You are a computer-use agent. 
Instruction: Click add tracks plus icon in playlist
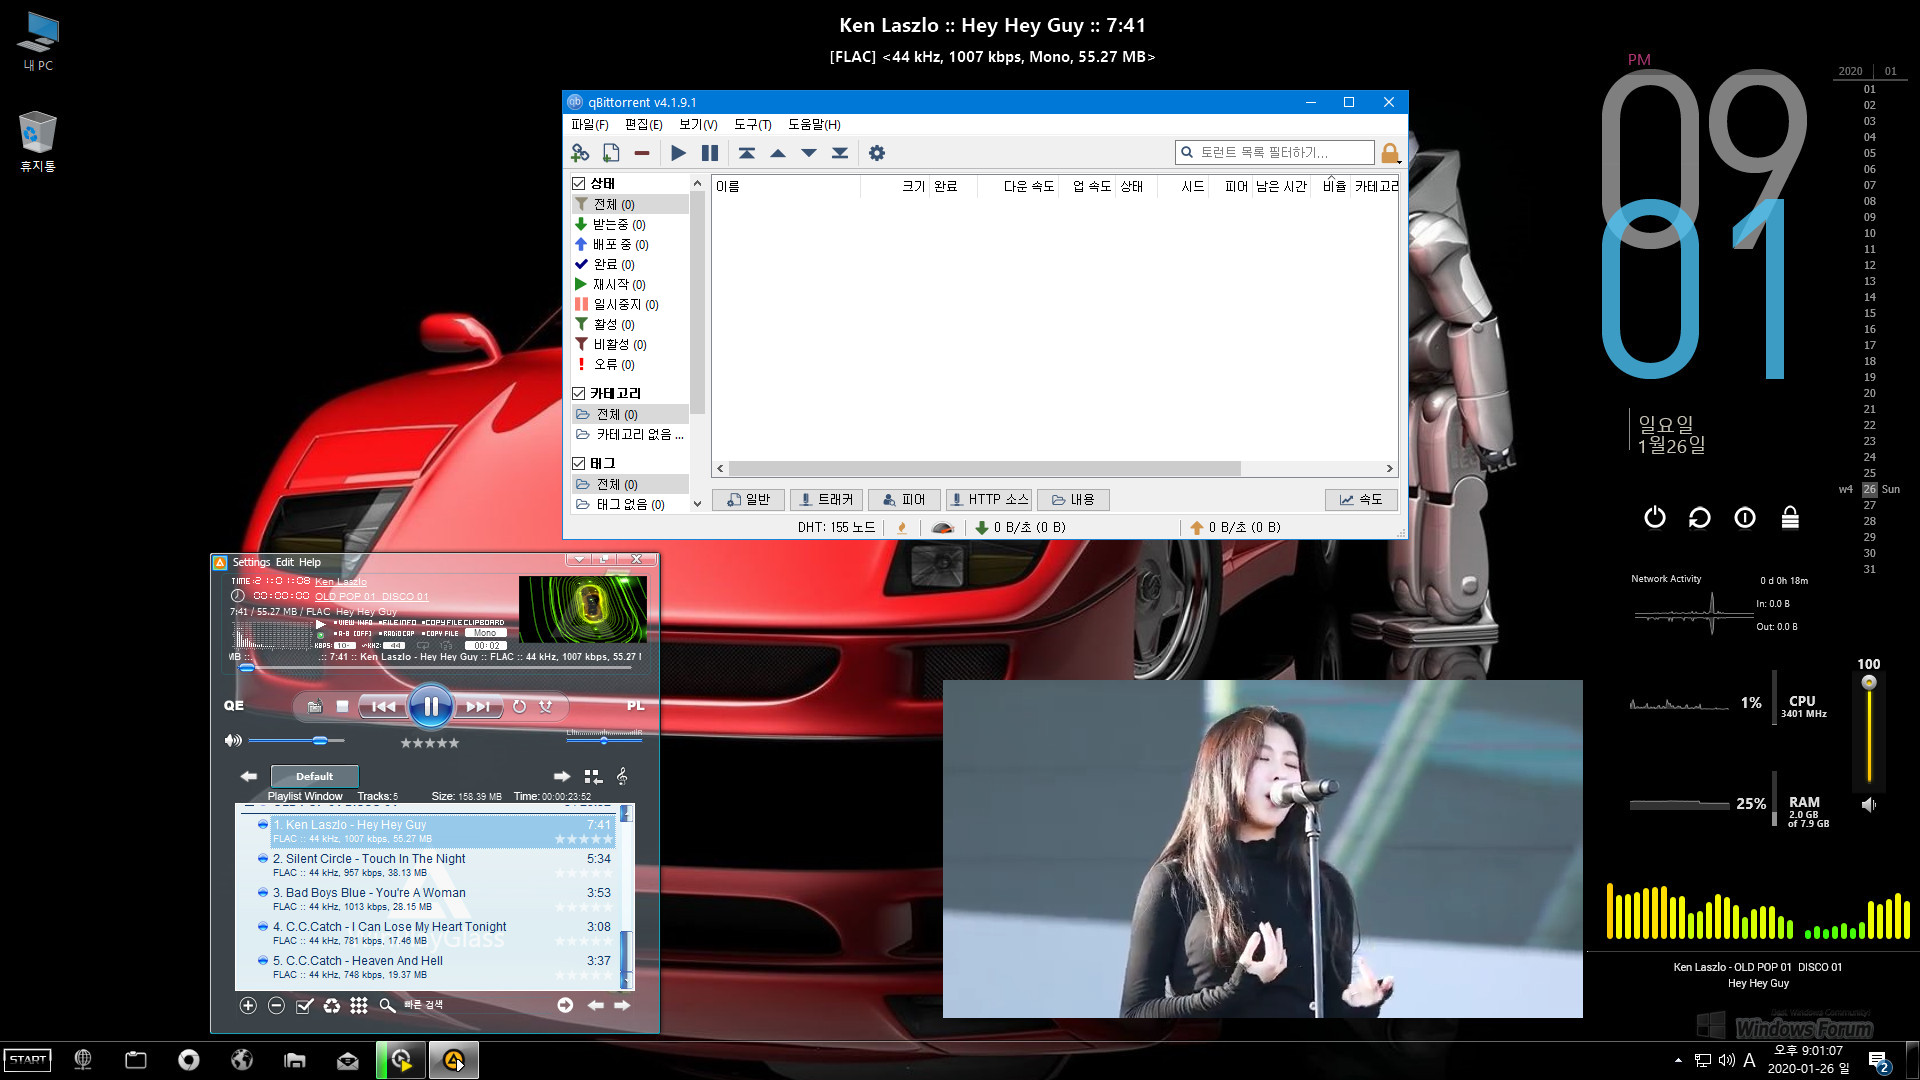(248, 1005)
